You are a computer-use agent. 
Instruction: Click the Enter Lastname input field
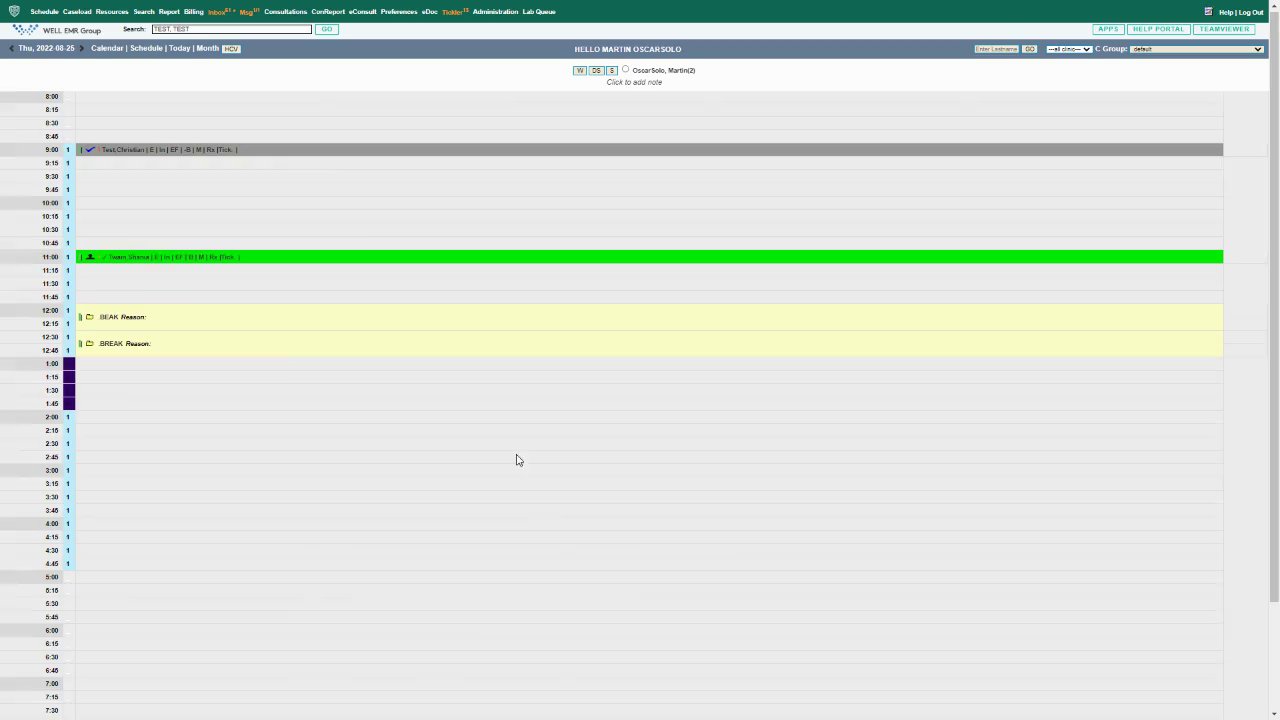click(x=996, y=49)
